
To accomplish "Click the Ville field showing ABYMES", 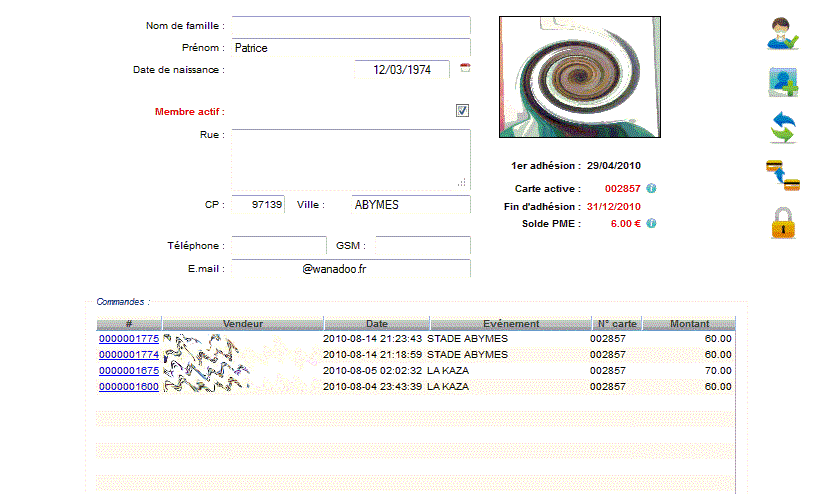I will tap(411, 205).
